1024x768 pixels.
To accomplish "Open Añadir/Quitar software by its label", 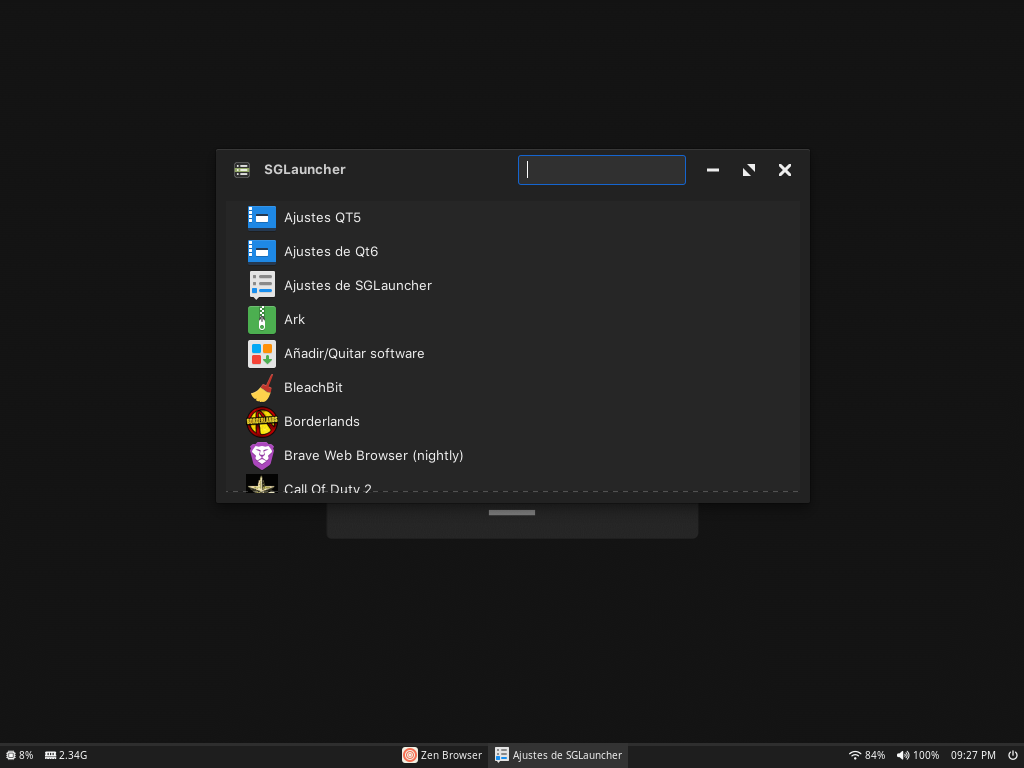I will [x=354, y=353].
